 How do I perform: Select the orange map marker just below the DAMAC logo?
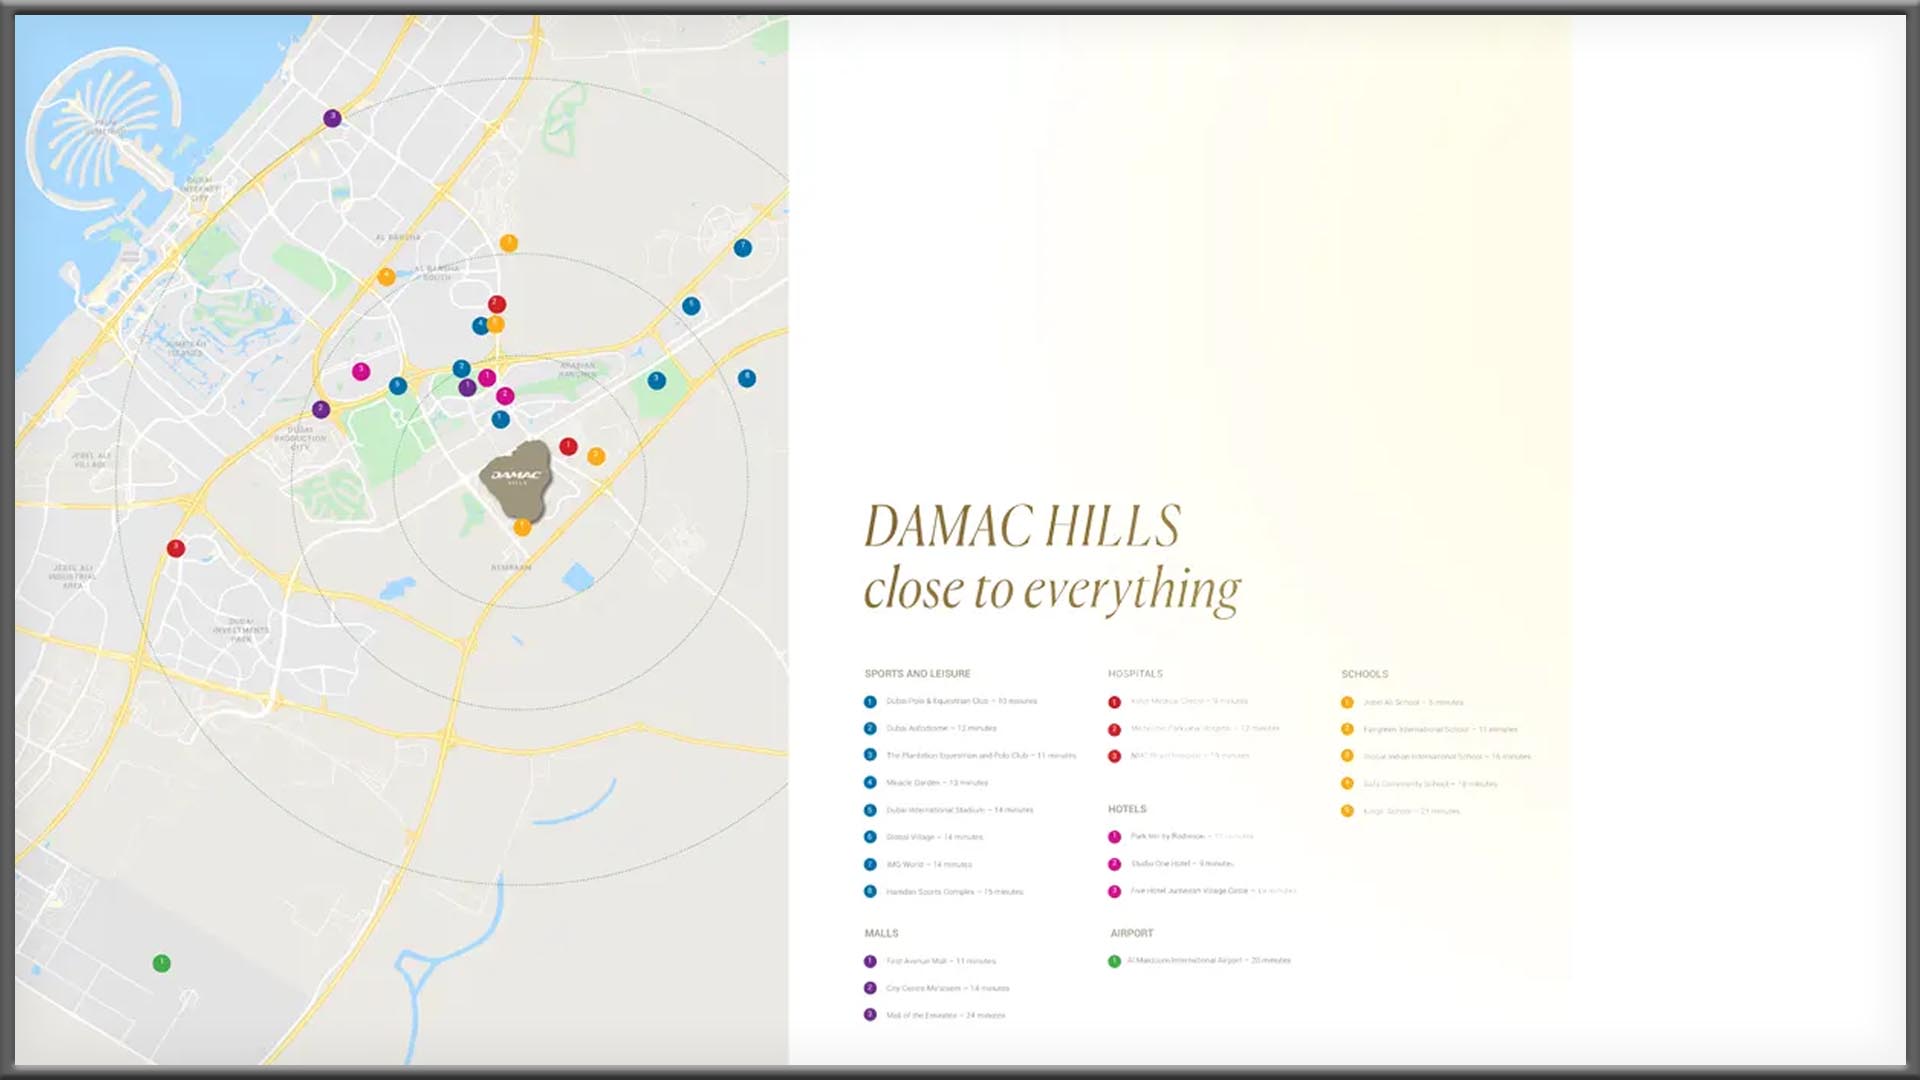pyautogui.click(x=522, y=527)
